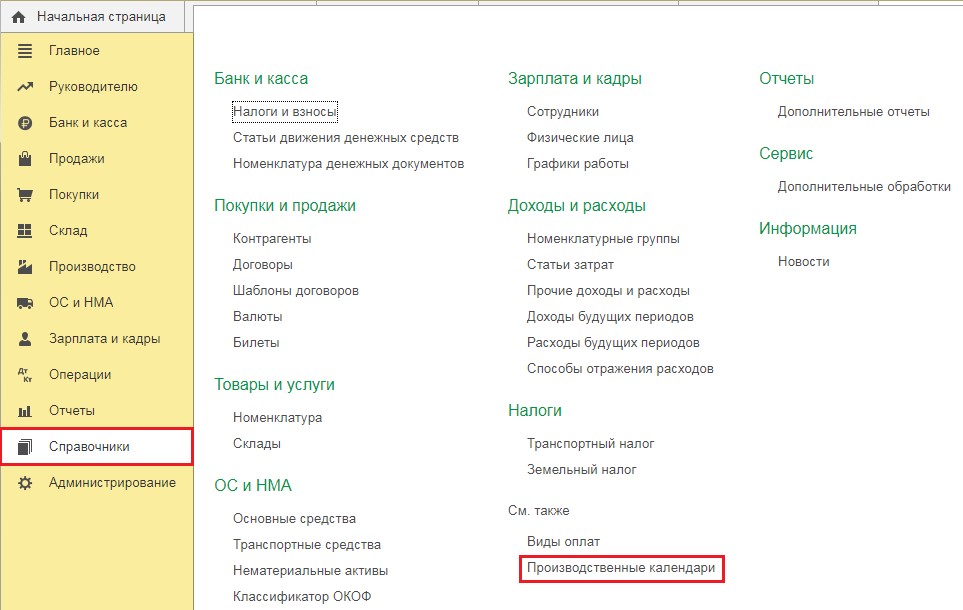Open Налоги и взносы reference
The height and width of the screenshot is (610, 963).
click(285, 112)
